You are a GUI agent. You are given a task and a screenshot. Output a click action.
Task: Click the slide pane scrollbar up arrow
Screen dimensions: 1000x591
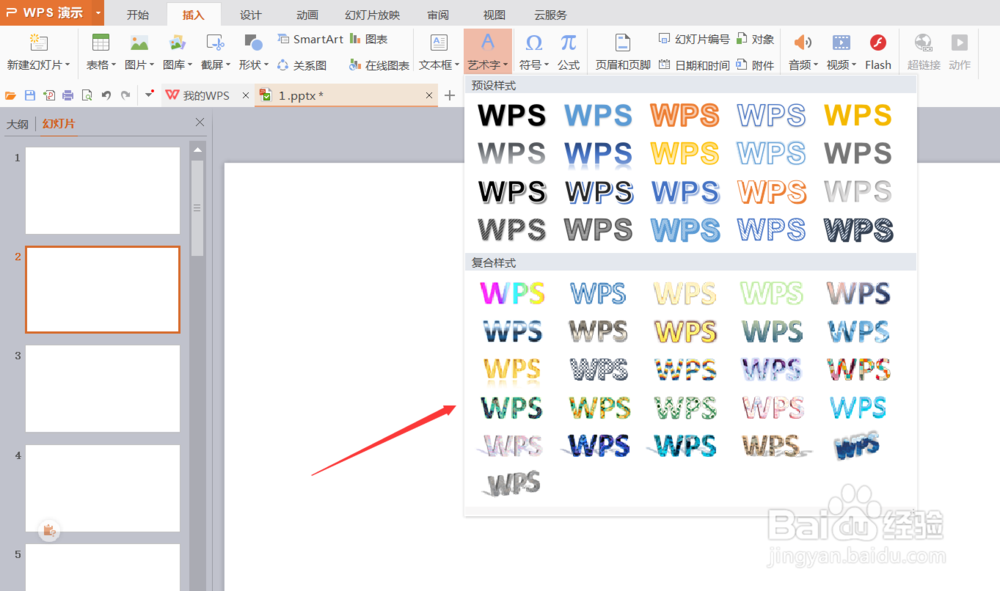(198, 150)
